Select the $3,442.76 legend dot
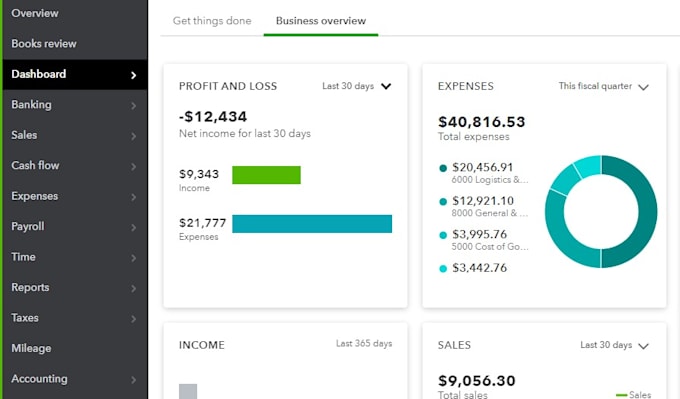 (443, 268)
